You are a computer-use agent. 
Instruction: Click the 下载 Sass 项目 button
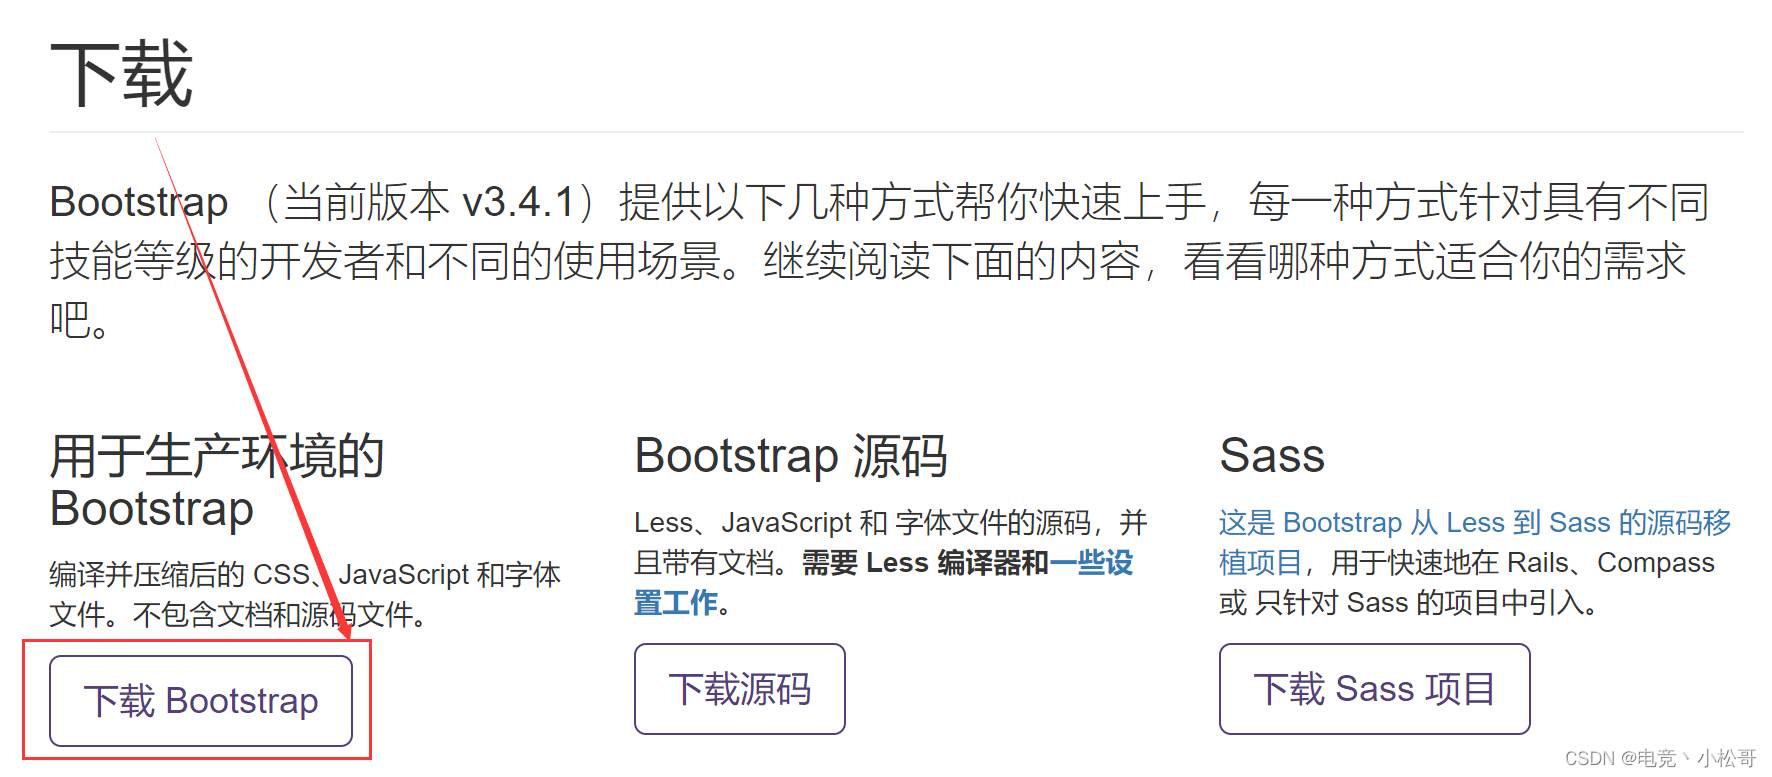point(1375,689)
